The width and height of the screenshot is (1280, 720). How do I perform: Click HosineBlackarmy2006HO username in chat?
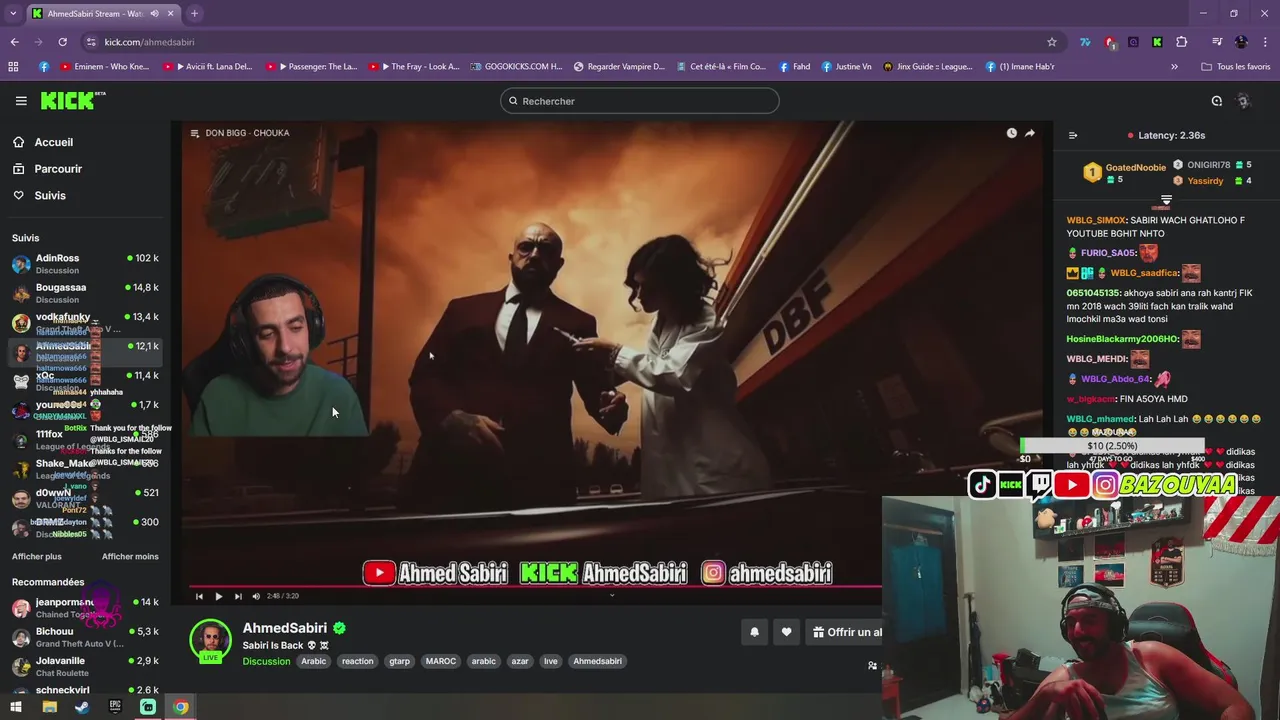click(1123, 339)
